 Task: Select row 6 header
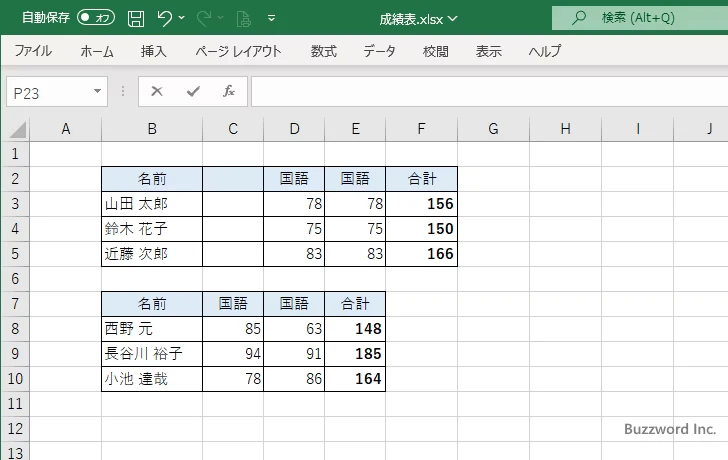[x=15, y=279]
